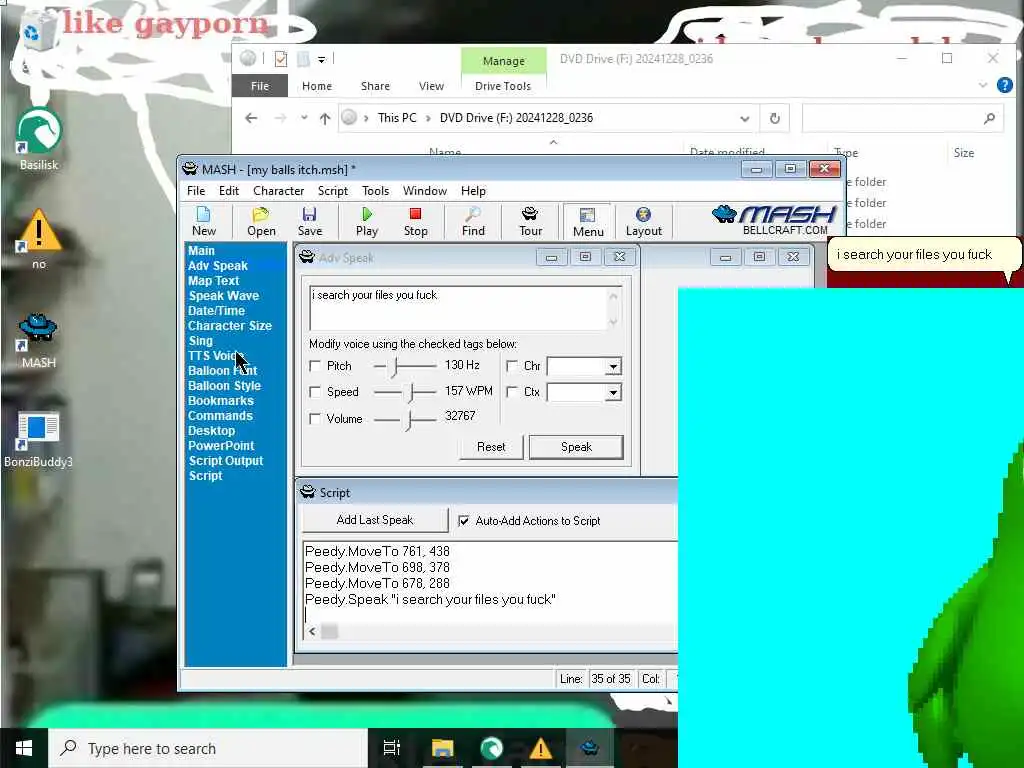This screenshot has height=768, width=1024.
Task: Open the Character menu
Action: coord(278,191)
